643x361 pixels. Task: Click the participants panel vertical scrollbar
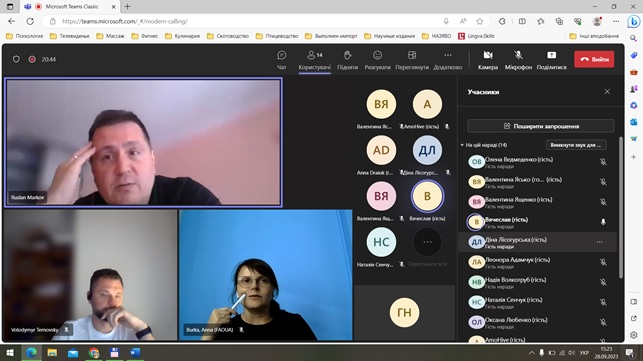tap(620, 208)
